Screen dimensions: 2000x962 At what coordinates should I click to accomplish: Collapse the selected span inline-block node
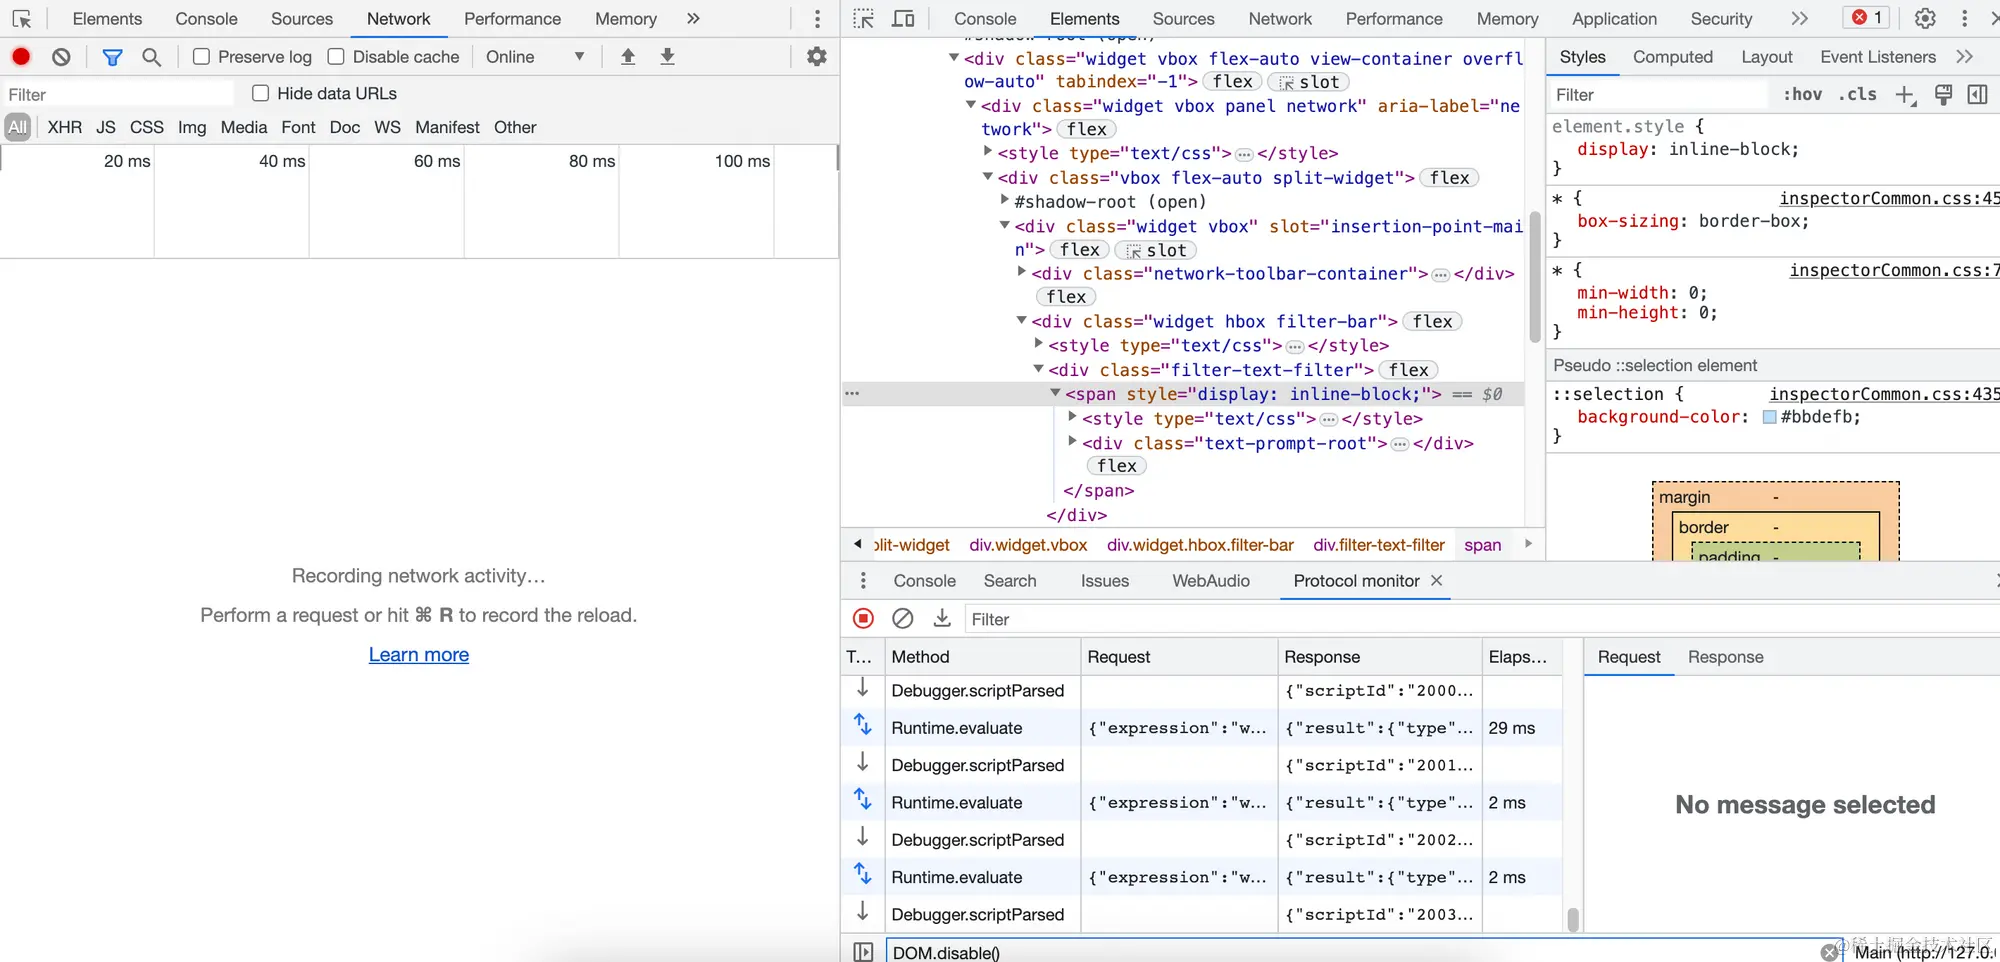(1055, 394)
